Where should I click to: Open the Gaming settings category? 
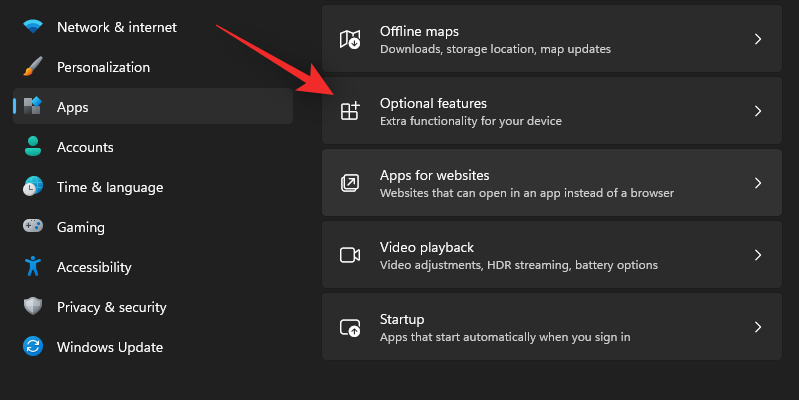(x=80, y=227)
